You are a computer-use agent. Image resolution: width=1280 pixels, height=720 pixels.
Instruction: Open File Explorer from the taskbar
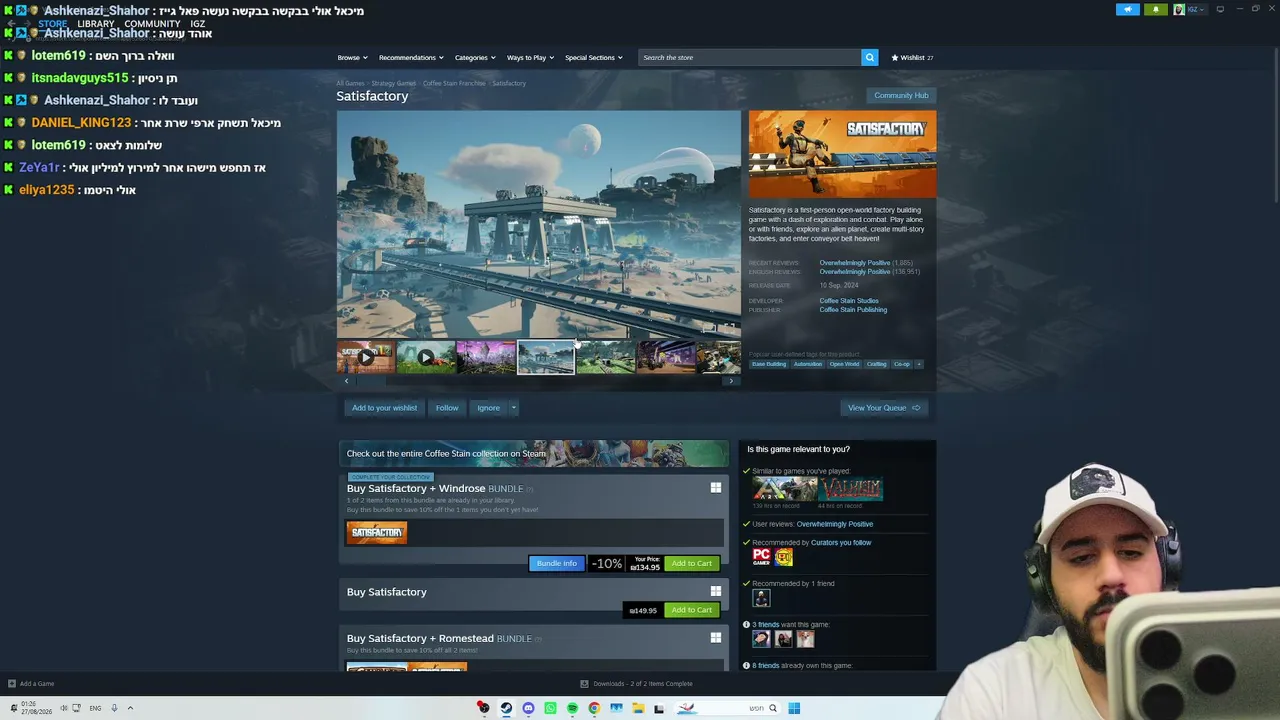pos(637,708)
